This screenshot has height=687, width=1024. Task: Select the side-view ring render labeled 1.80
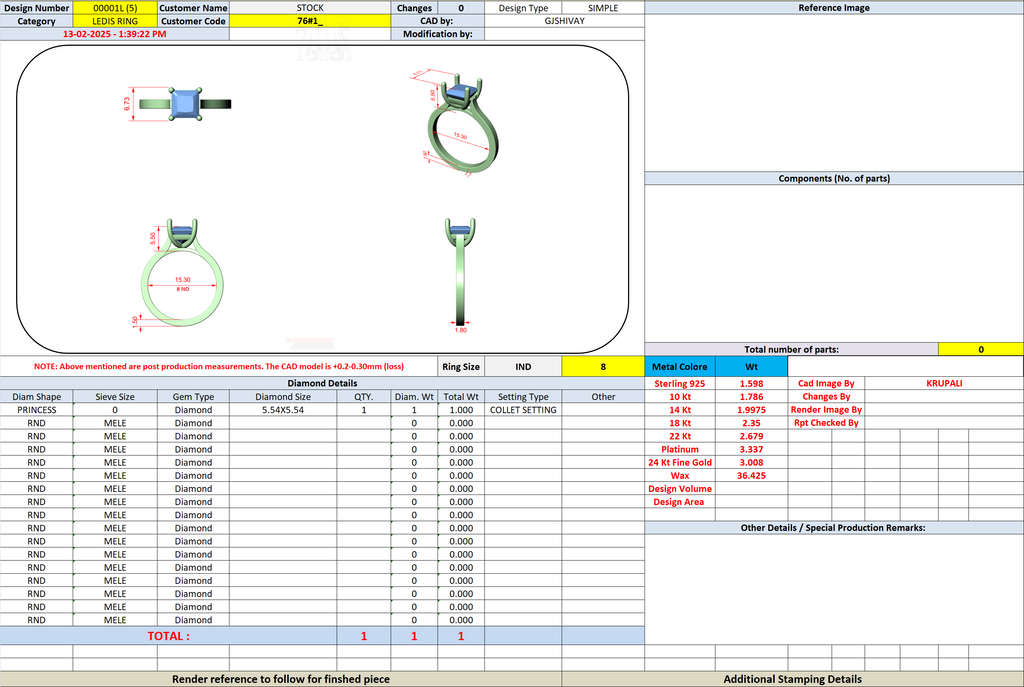(x=460, y=276)
